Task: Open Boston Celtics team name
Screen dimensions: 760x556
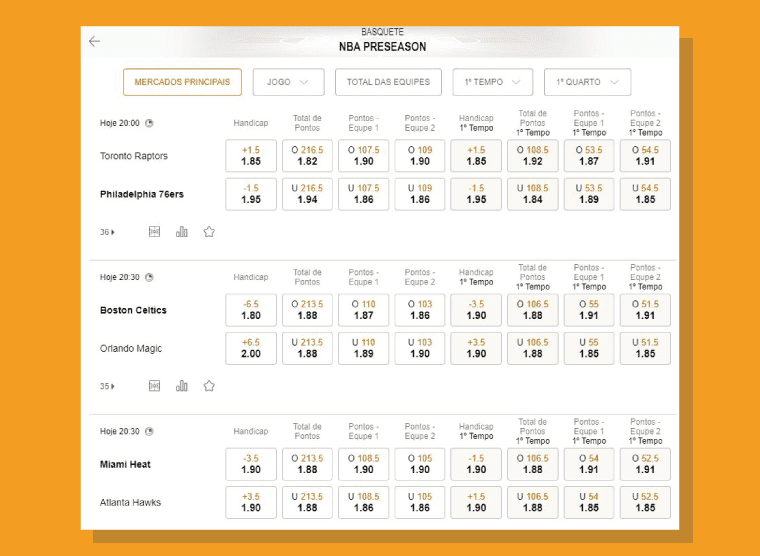Action: (133, 310)
